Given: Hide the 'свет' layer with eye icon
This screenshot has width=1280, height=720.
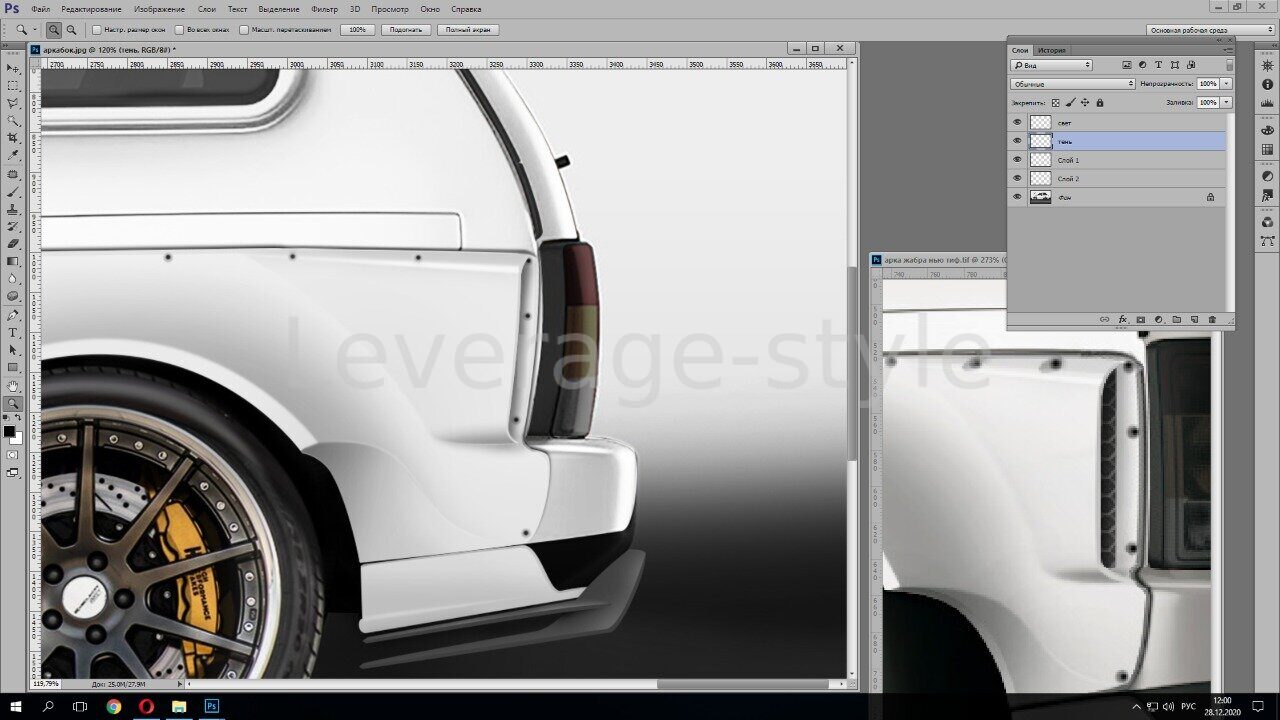Looking at the screenshot, I should [1017, 122].
